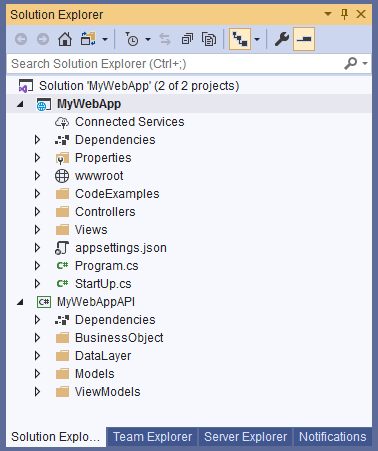Close the Solution Explorer panel

[361, 14]
